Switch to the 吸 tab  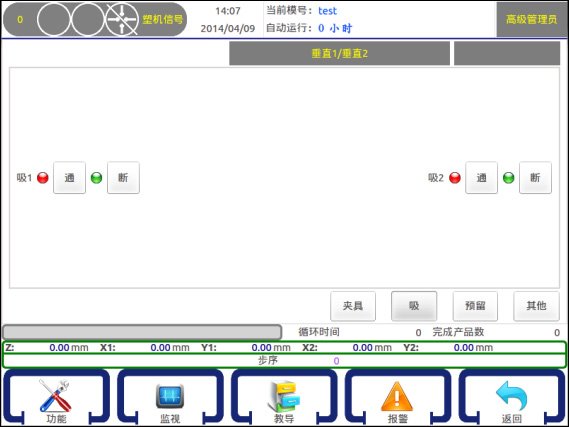[414, 306]
